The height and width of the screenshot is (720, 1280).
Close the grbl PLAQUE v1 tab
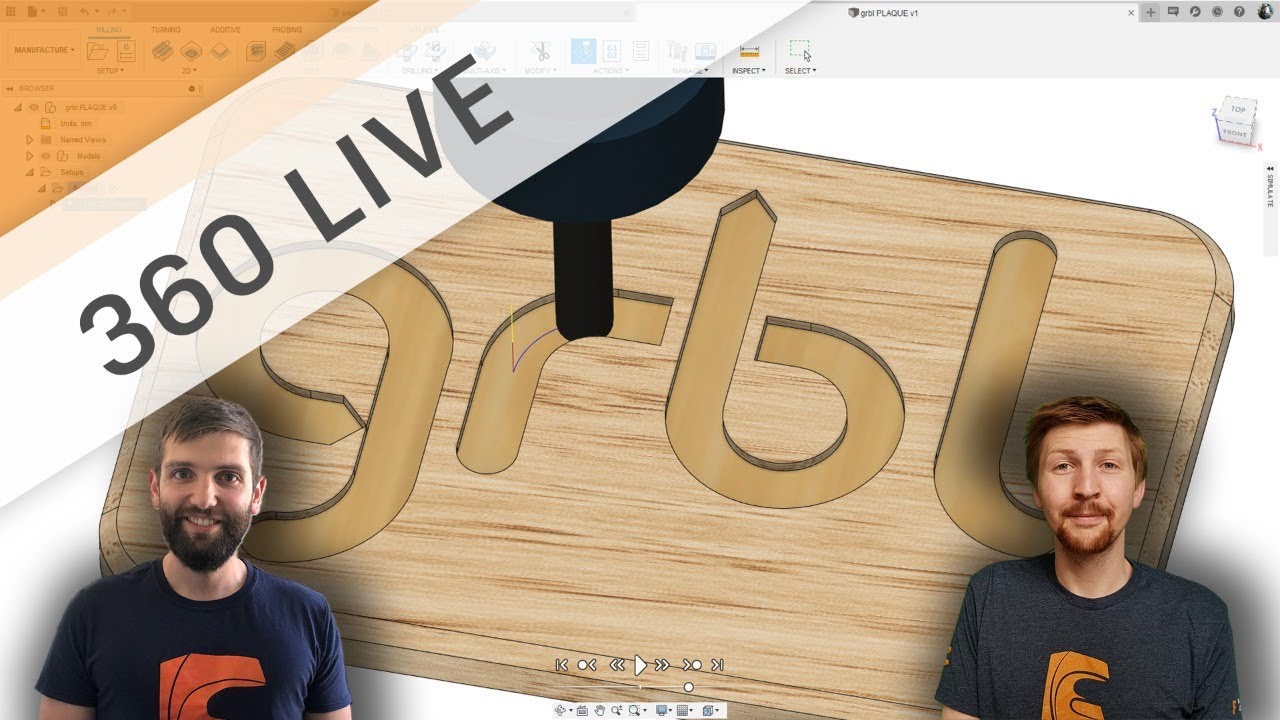[1131, 12]
